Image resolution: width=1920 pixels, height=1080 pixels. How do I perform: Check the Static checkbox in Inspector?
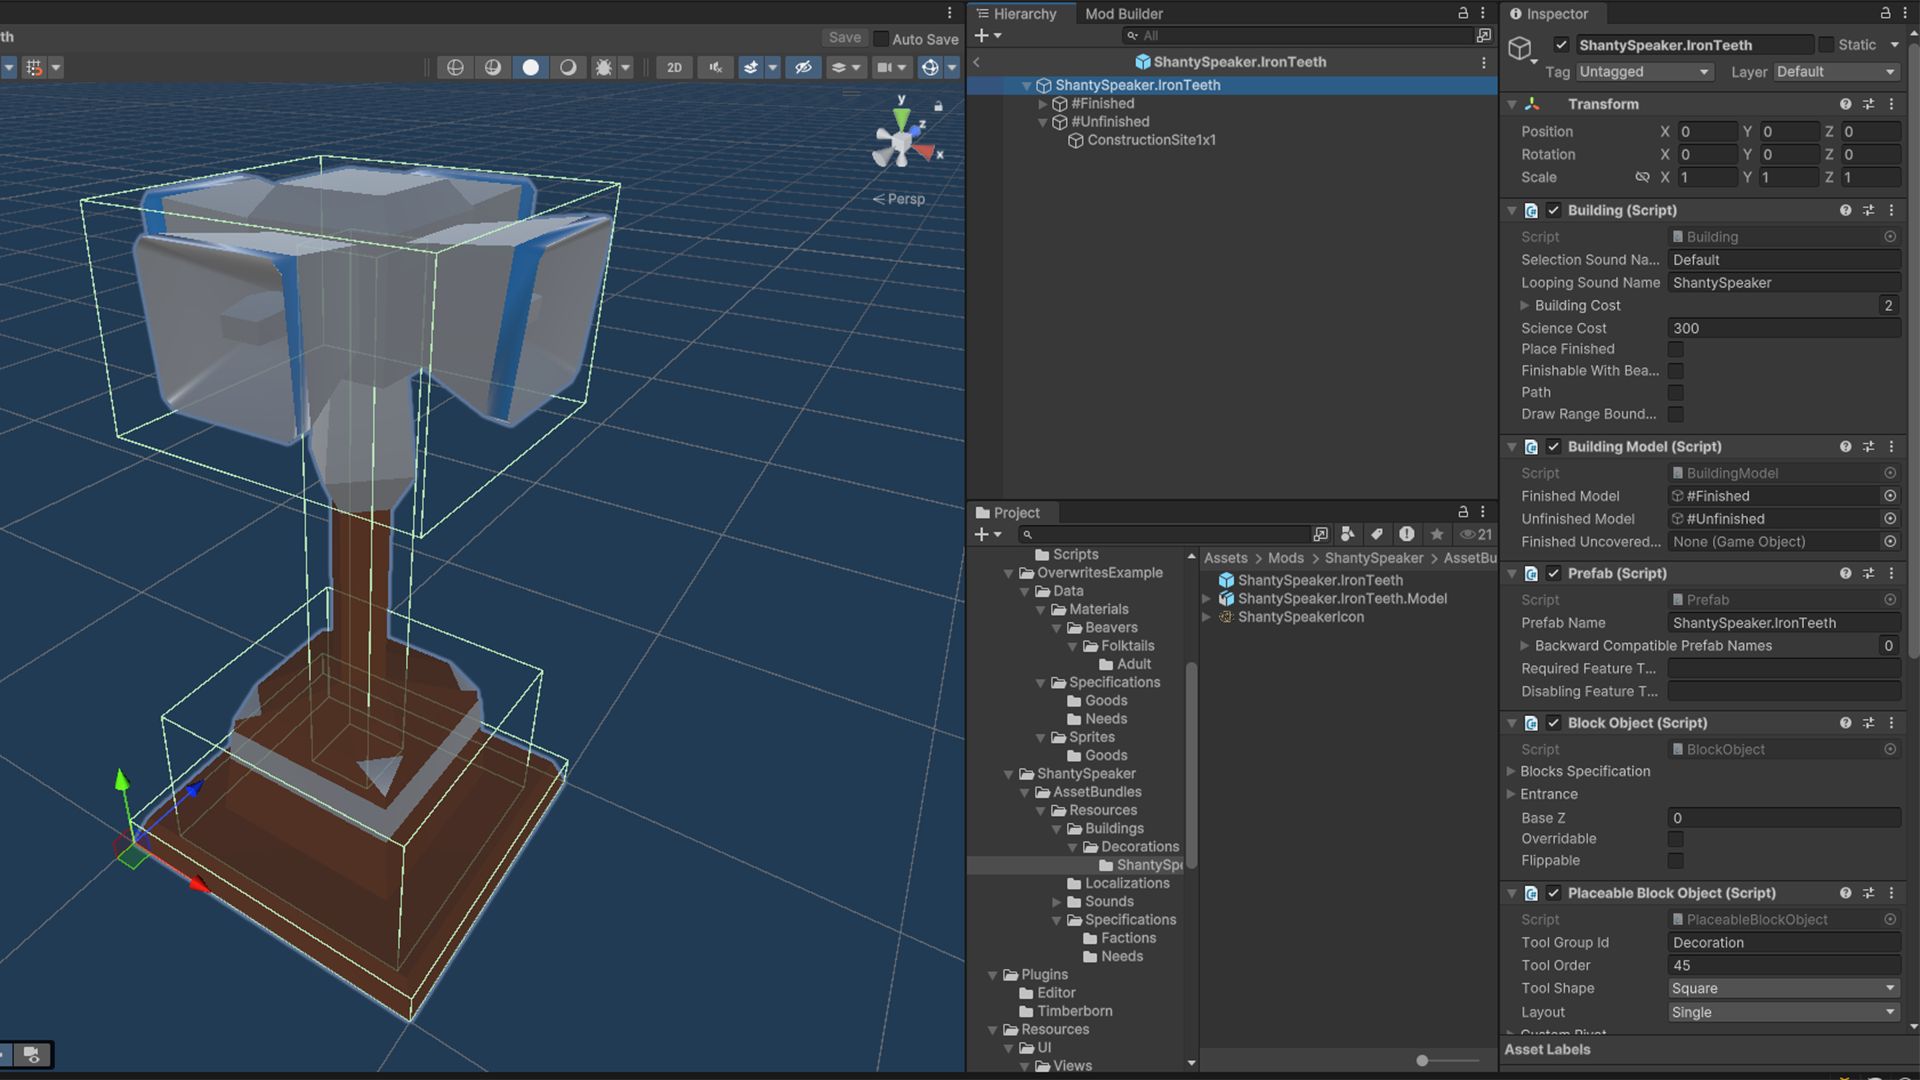tap(1826, 44)
